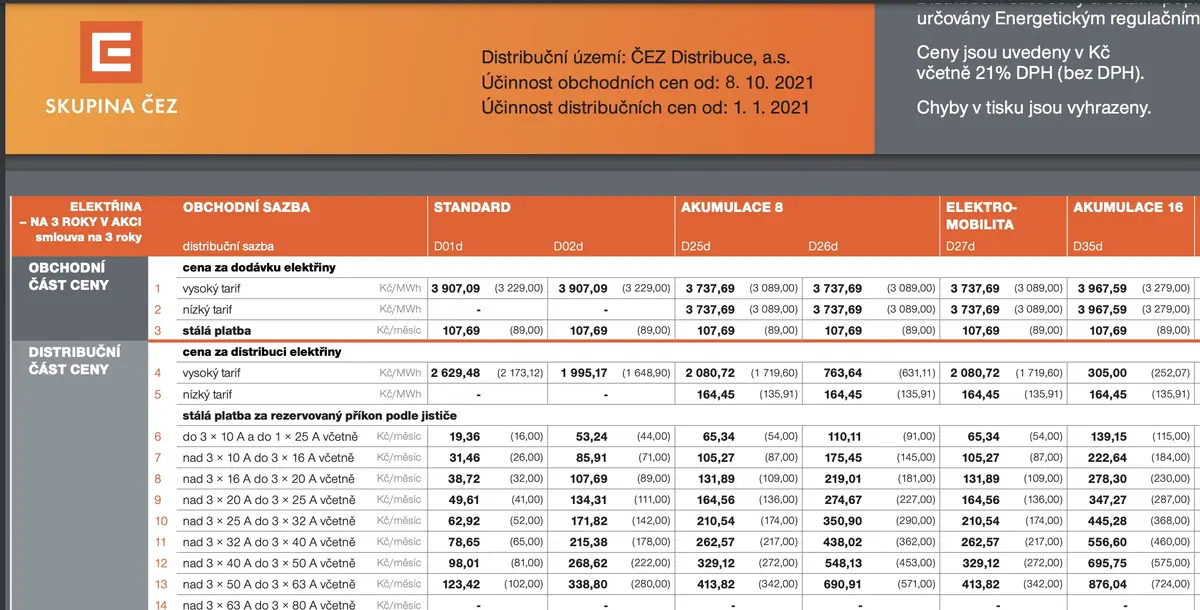
Task: Click 'včetně 21% DPH (bez DPH).' text
Action: point(1030,74)
